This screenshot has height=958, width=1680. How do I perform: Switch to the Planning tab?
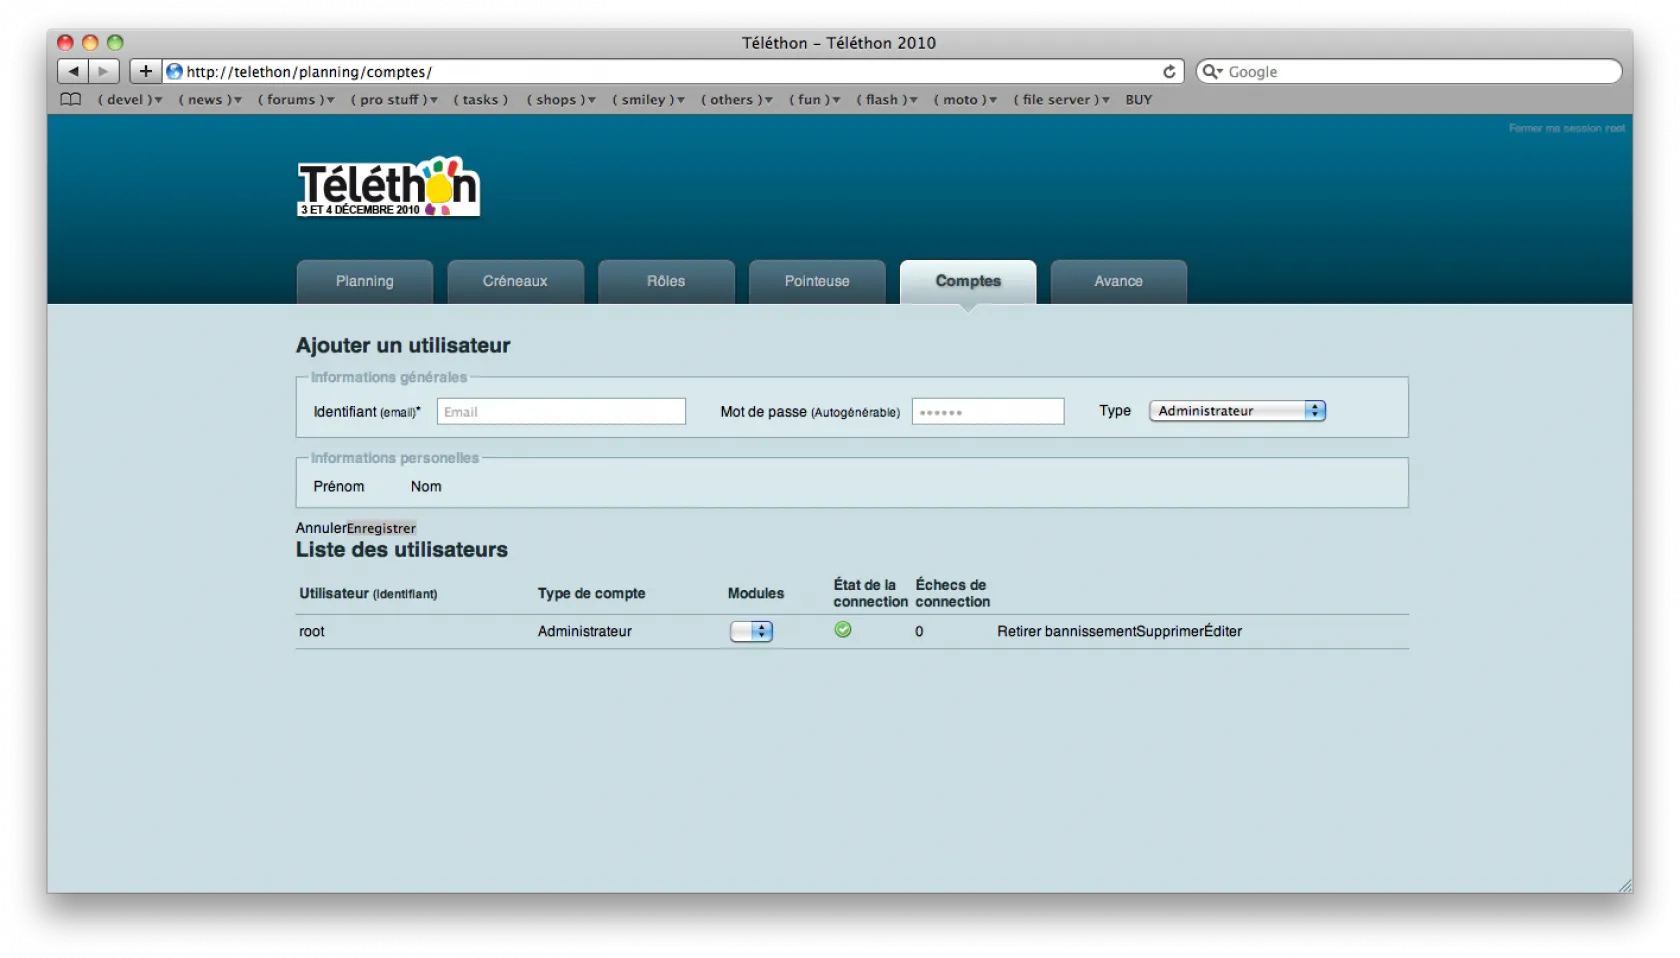pos(364,282)
